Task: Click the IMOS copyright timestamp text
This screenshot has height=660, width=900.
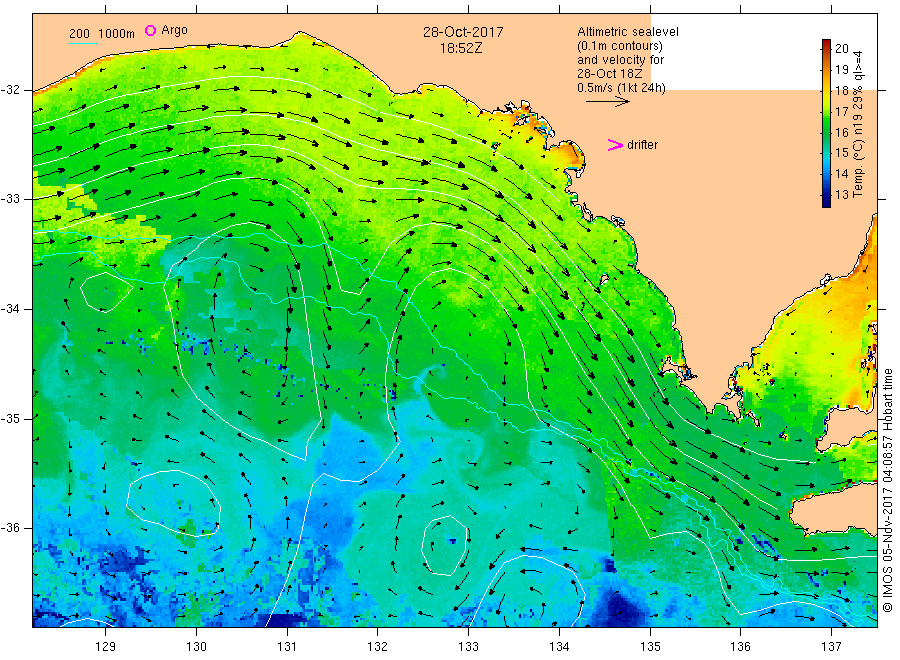Action: pos(888,491)
